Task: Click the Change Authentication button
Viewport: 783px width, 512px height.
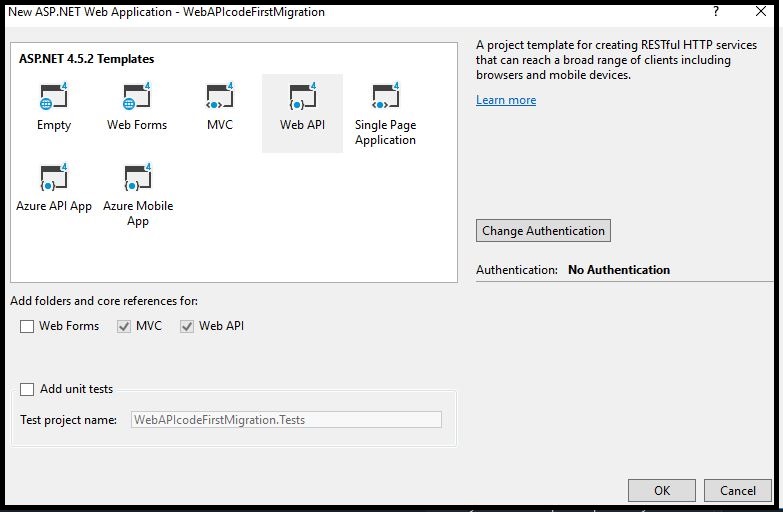Action: point(543,231)
